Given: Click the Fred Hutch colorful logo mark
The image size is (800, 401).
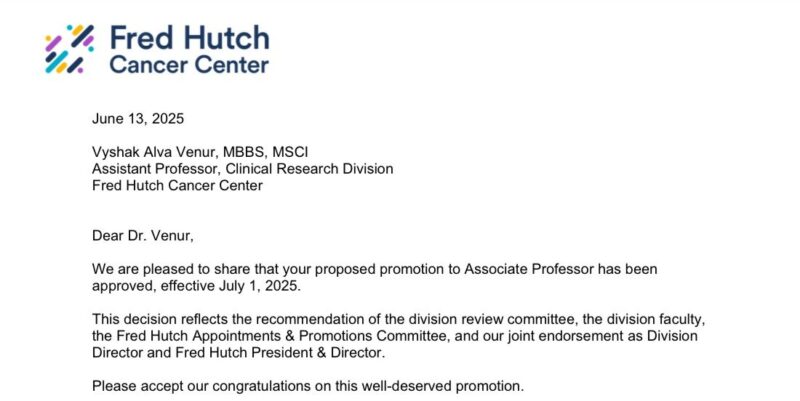Looking at the screenshot, I should tap(69, 49).
